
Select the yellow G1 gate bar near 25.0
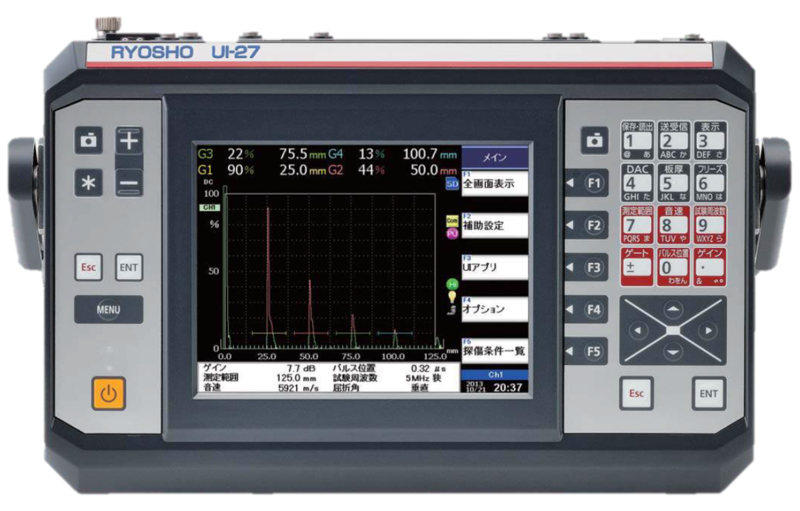tap(269, 333)
